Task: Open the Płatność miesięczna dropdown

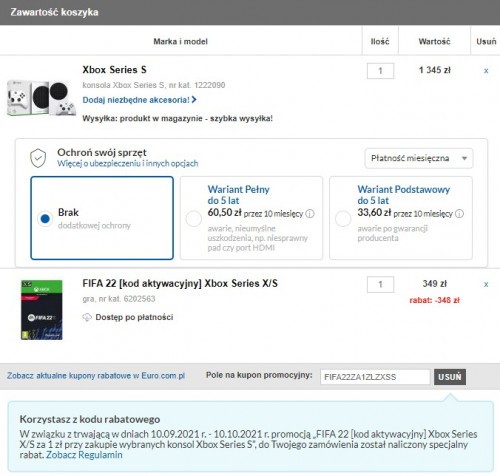Action: click(x=419, y=158)
